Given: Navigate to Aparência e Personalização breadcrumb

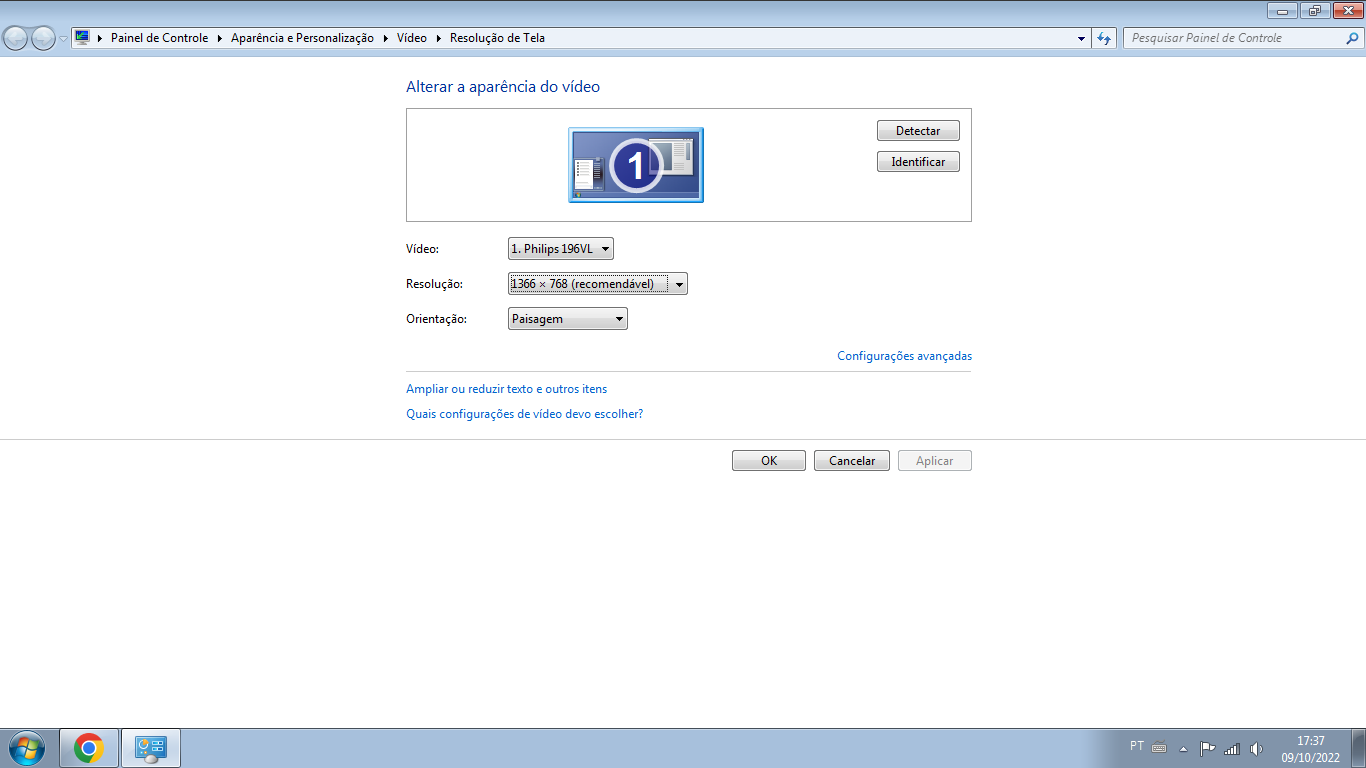Looking at the screenshot, I should (302, 38).
